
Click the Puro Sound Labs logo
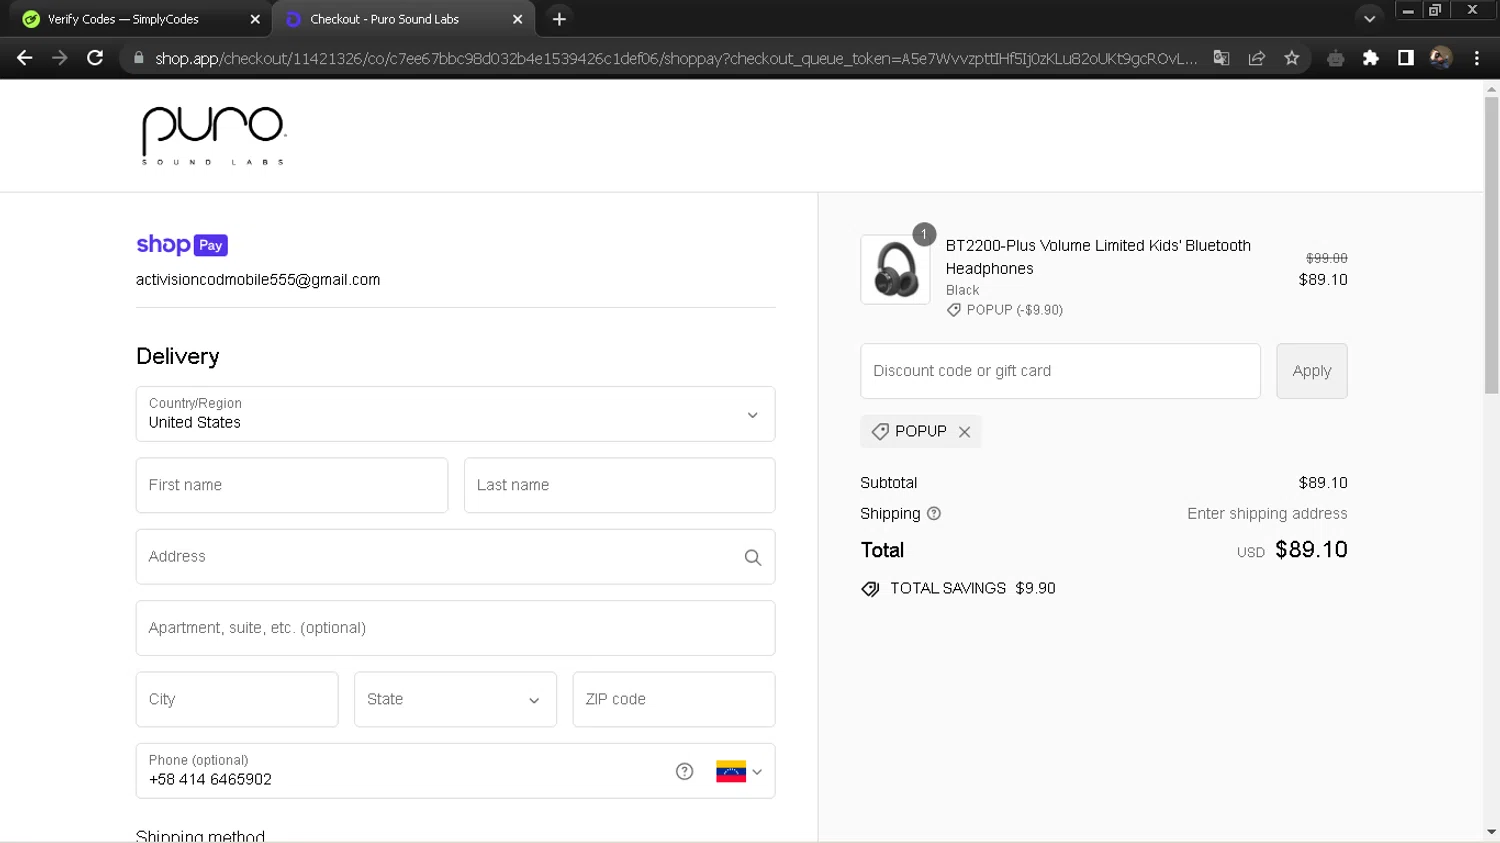213,135
